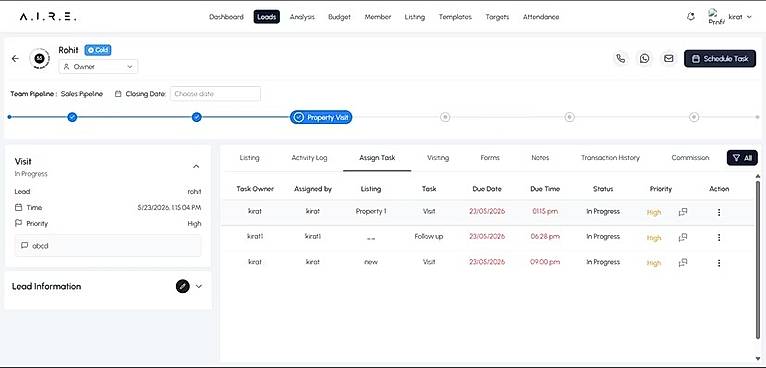Open the Targets menu
The image size is (766, 368).
click(498, 17)
